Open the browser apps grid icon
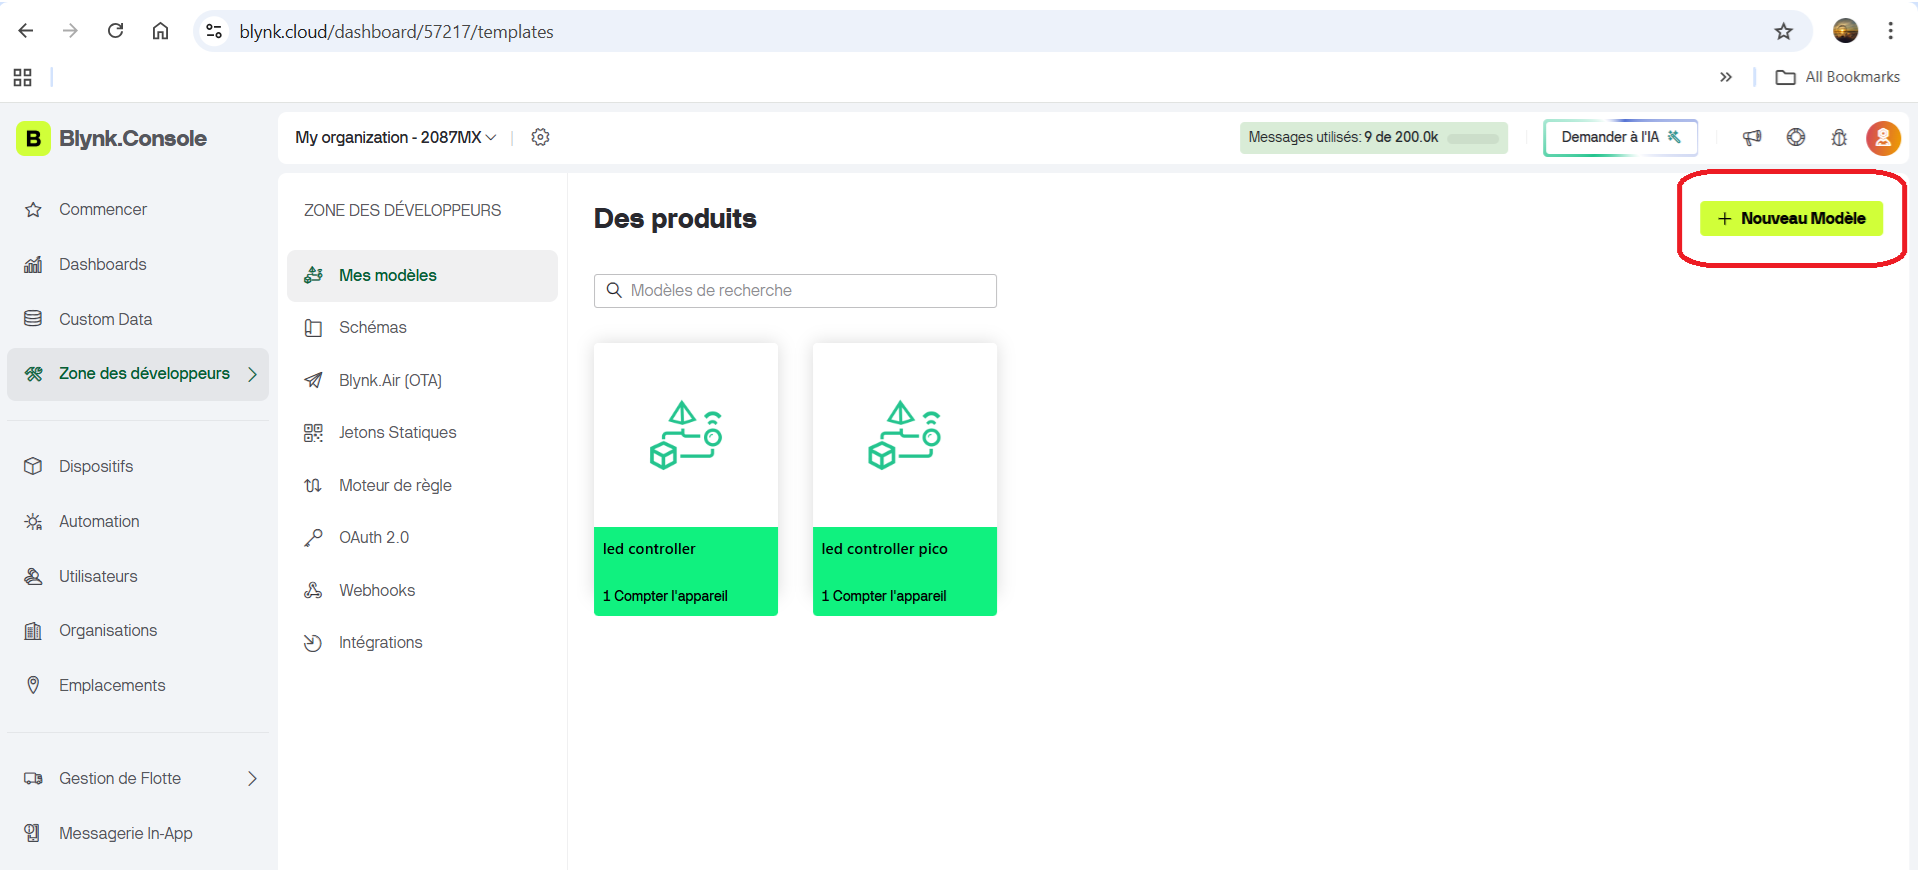 22,77
